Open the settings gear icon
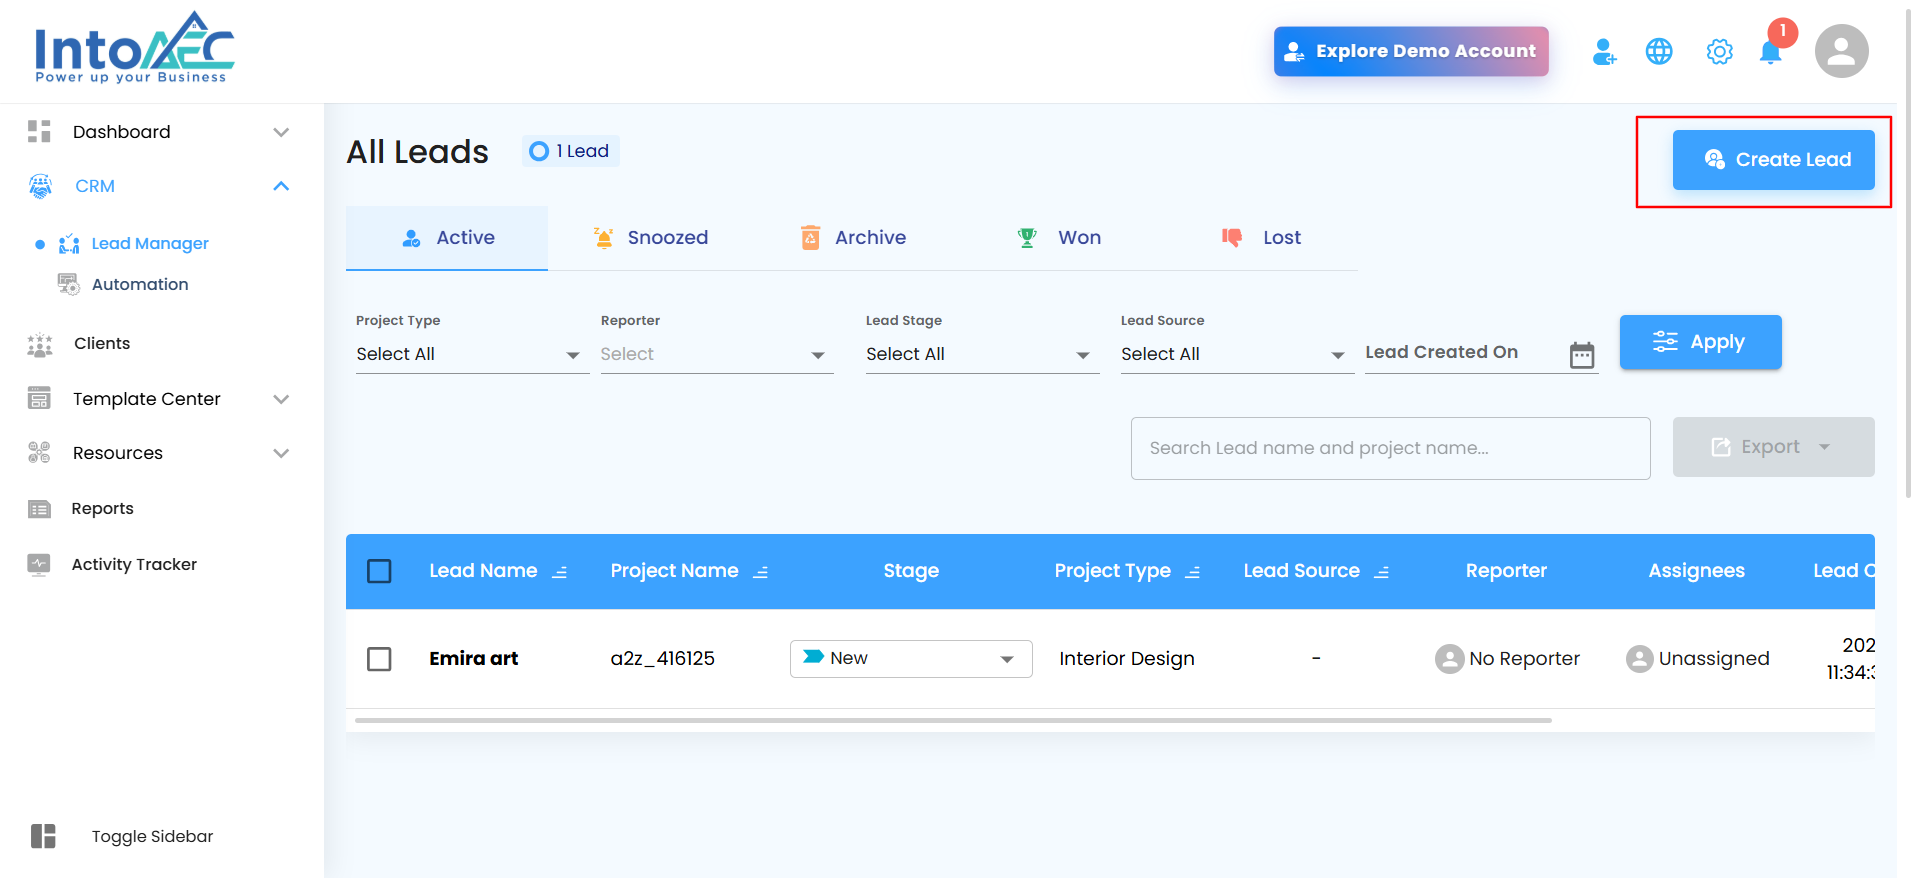 pyautogui.click(x=1719, y=51)
